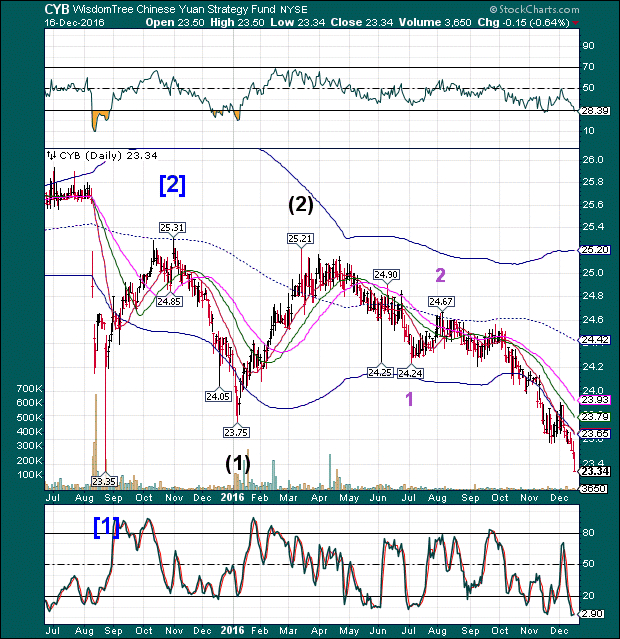Click the purple 2 wave label

pos(440,275)
